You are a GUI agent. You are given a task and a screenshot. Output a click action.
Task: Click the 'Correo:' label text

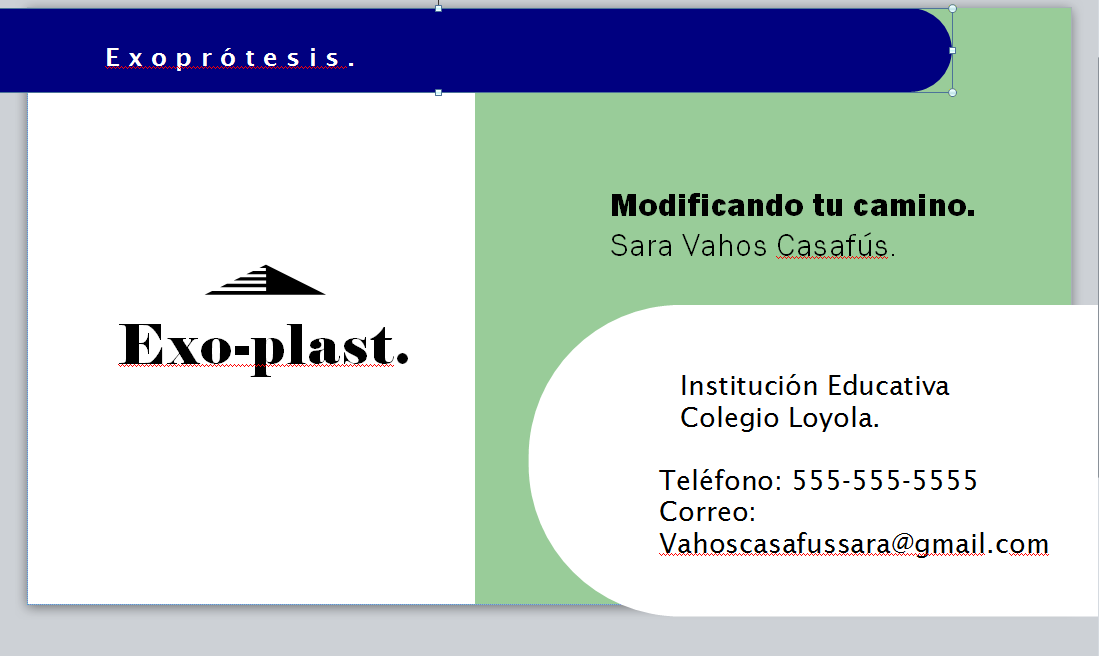coord(707,512)
